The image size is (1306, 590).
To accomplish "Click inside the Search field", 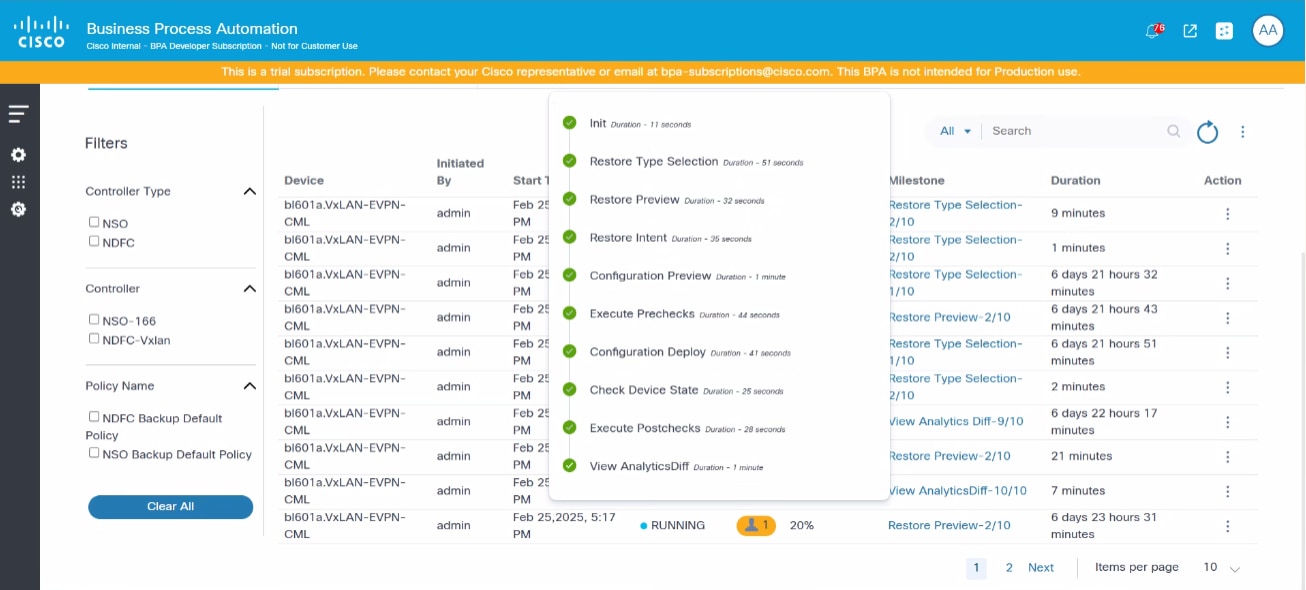I will (x=1077, y=131).
